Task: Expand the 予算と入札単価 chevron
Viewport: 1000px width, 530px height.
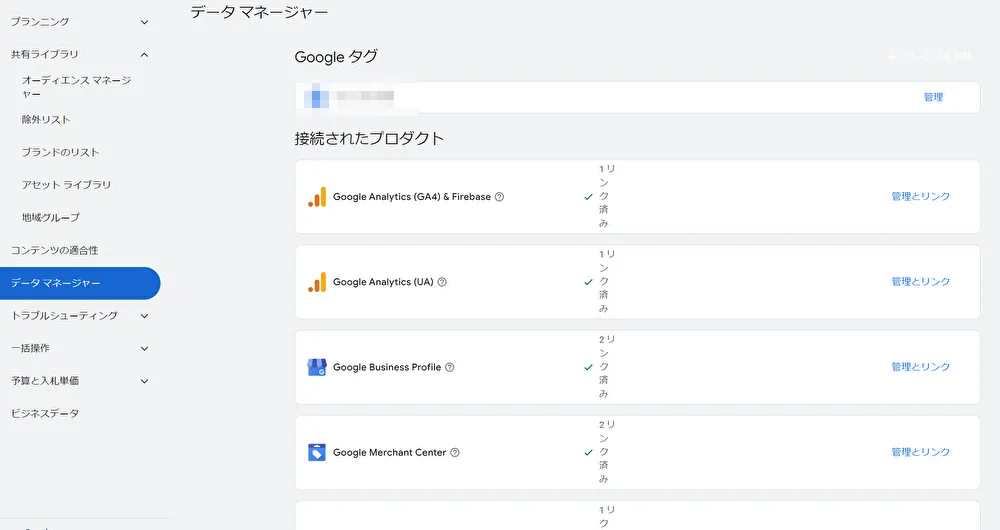Action: (x=145, y=381)
